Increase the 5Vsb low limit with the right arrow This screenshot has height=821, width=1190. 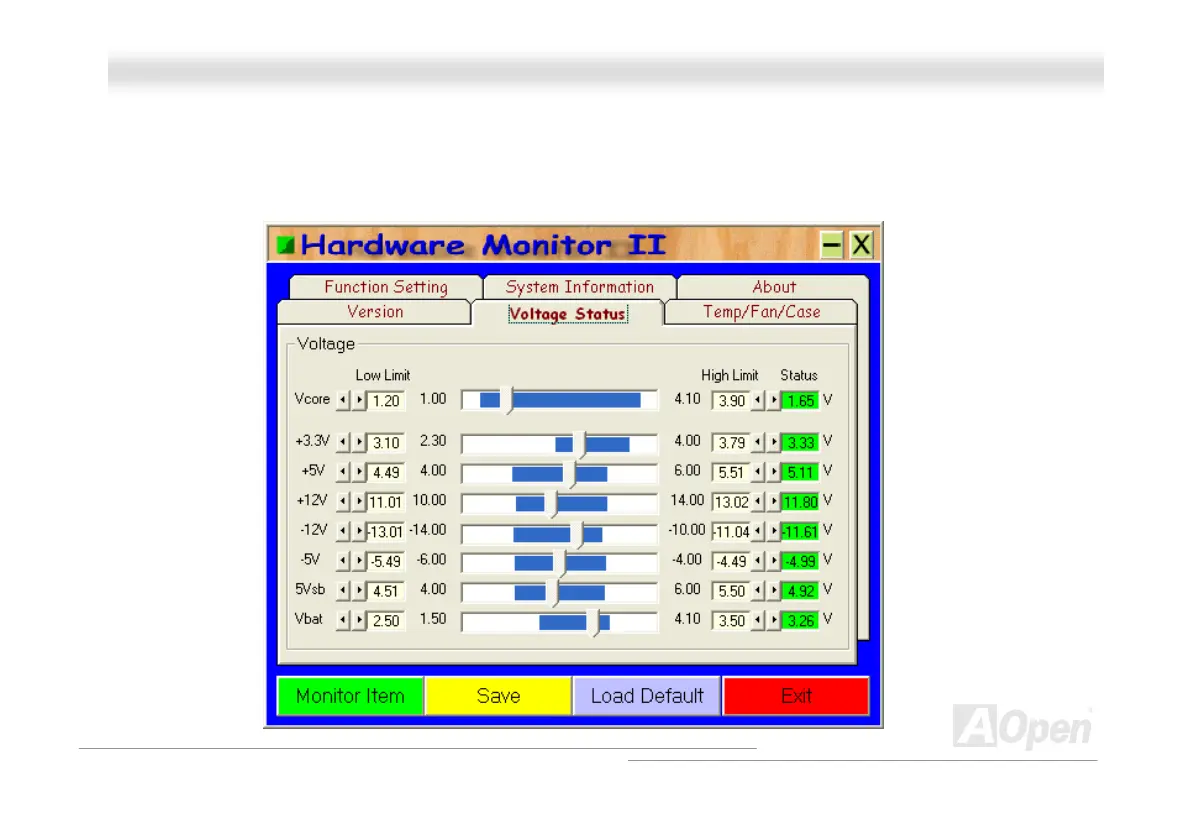360,590
